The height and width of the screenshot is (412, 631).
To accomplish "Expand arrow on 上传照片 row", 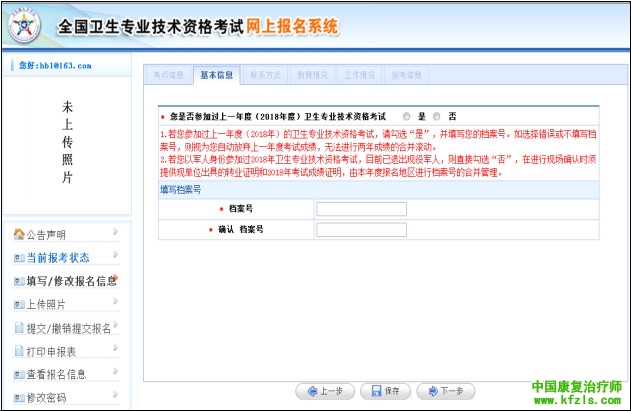I will pyautogui.click(x=115, y=301).
